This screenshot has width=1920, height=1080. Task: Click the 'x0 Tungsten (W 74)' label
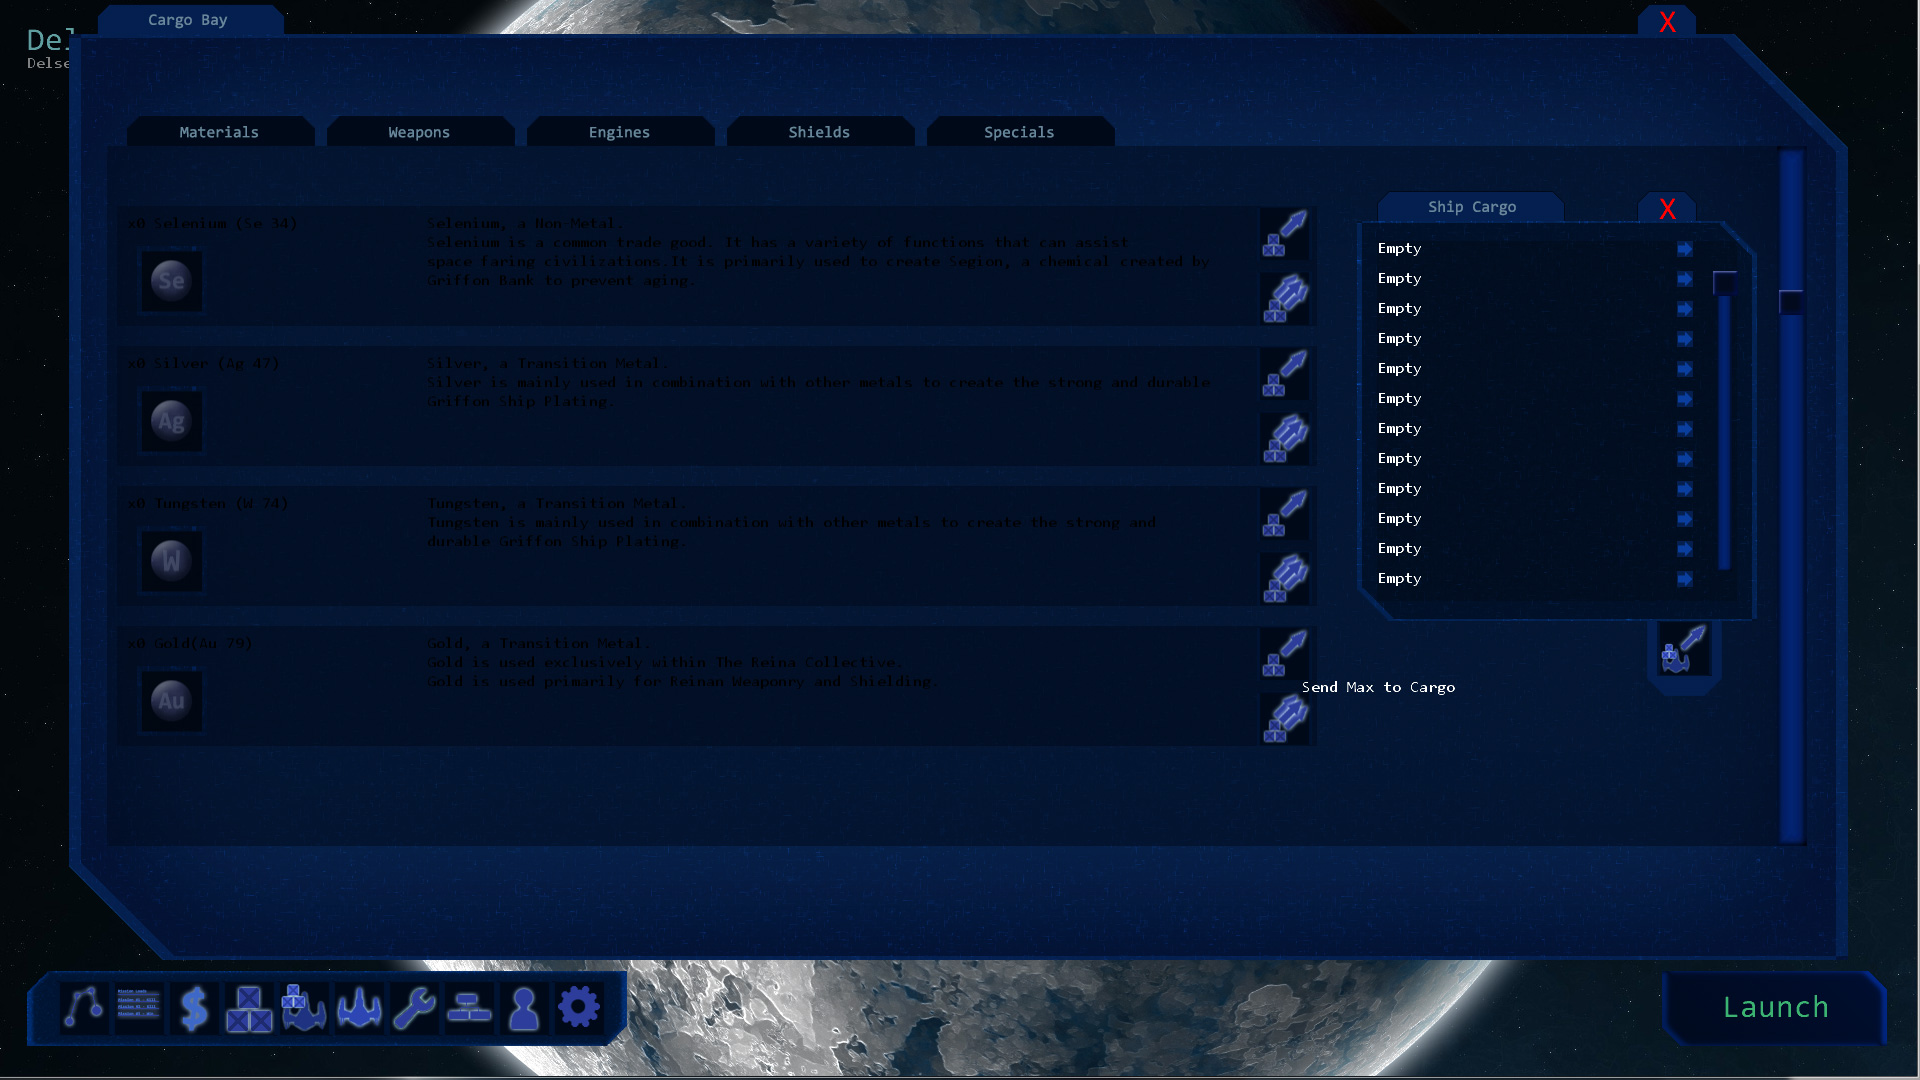[208, 503]
